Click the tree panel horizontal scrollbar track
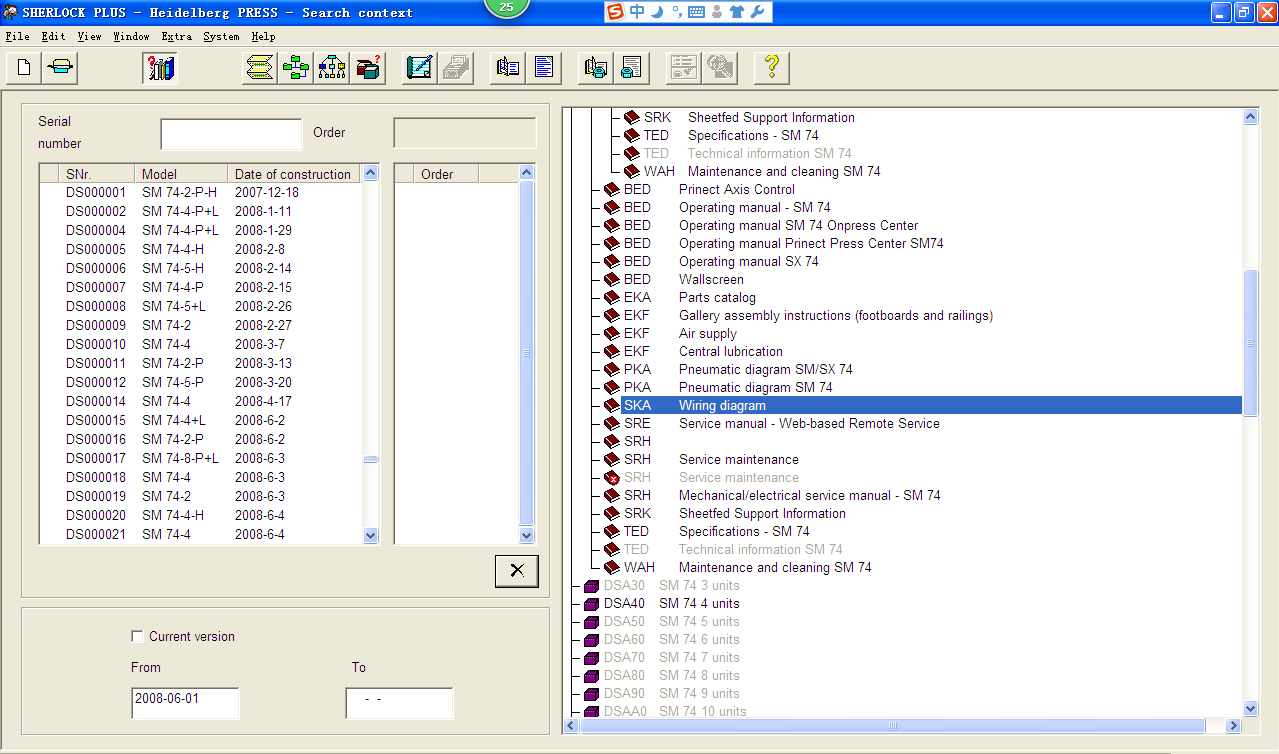 point(1050,726)
